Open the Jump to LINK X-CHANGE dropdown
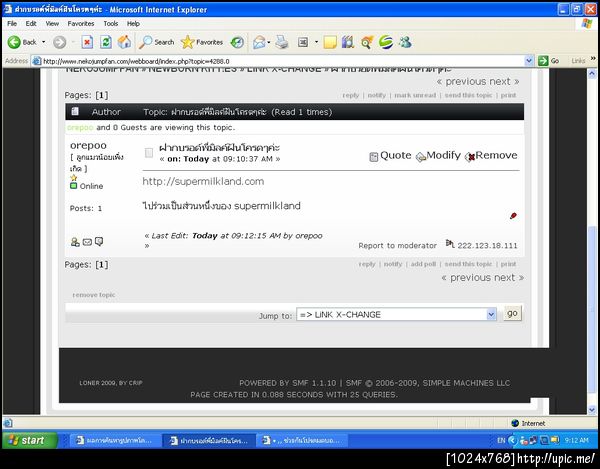600x469 pixels. pos(491,314)
